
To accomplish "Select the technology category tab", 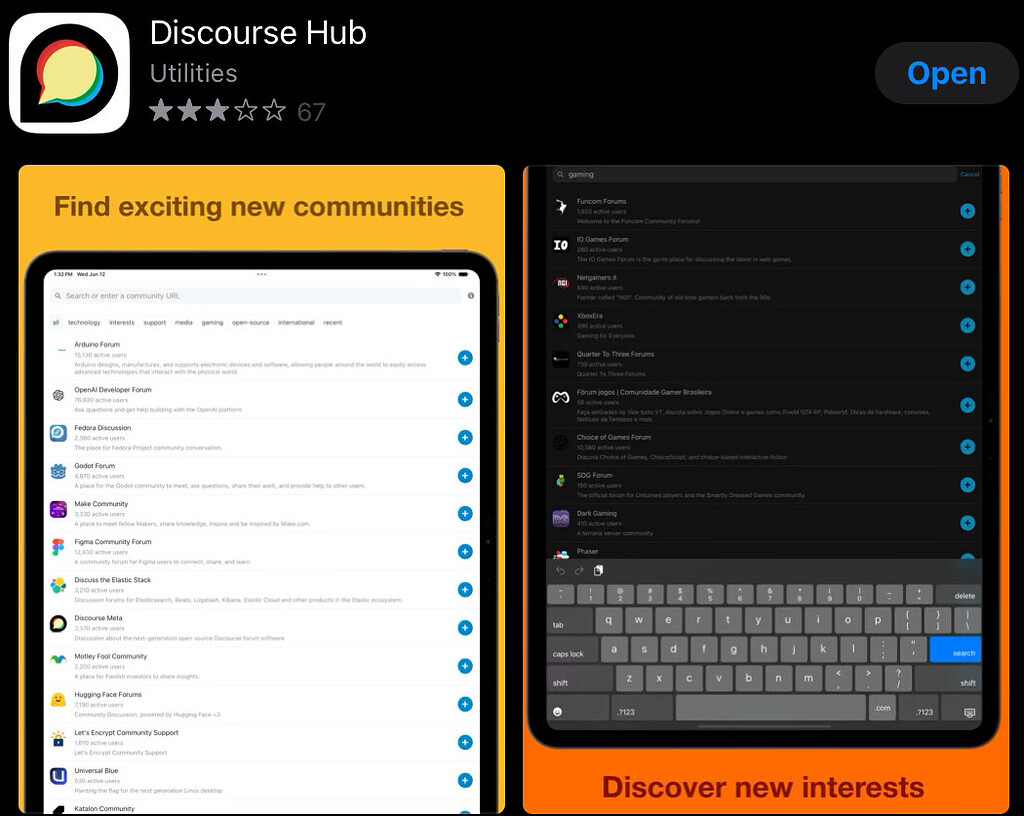I will click(x=84, y=322).
